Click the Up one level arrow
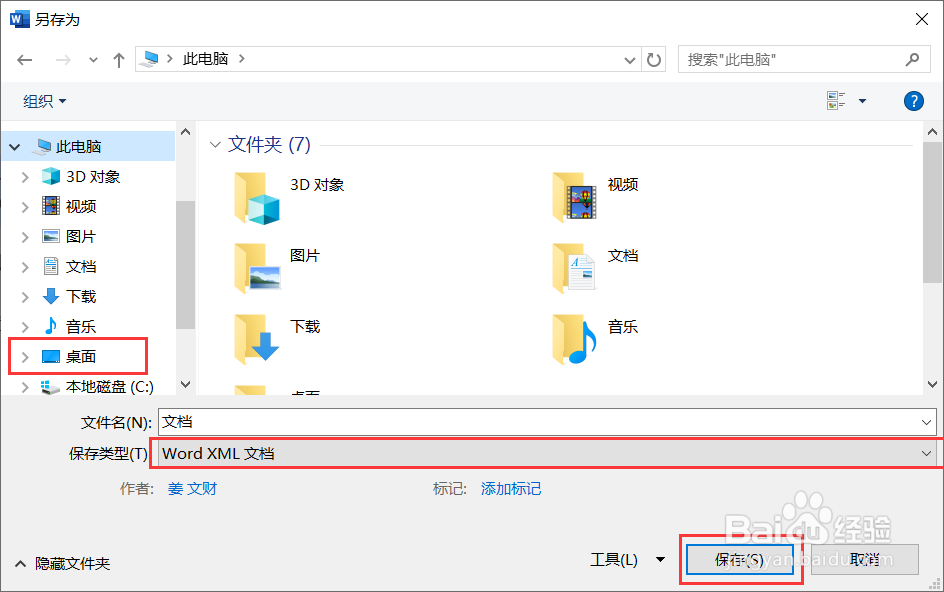 118,59
